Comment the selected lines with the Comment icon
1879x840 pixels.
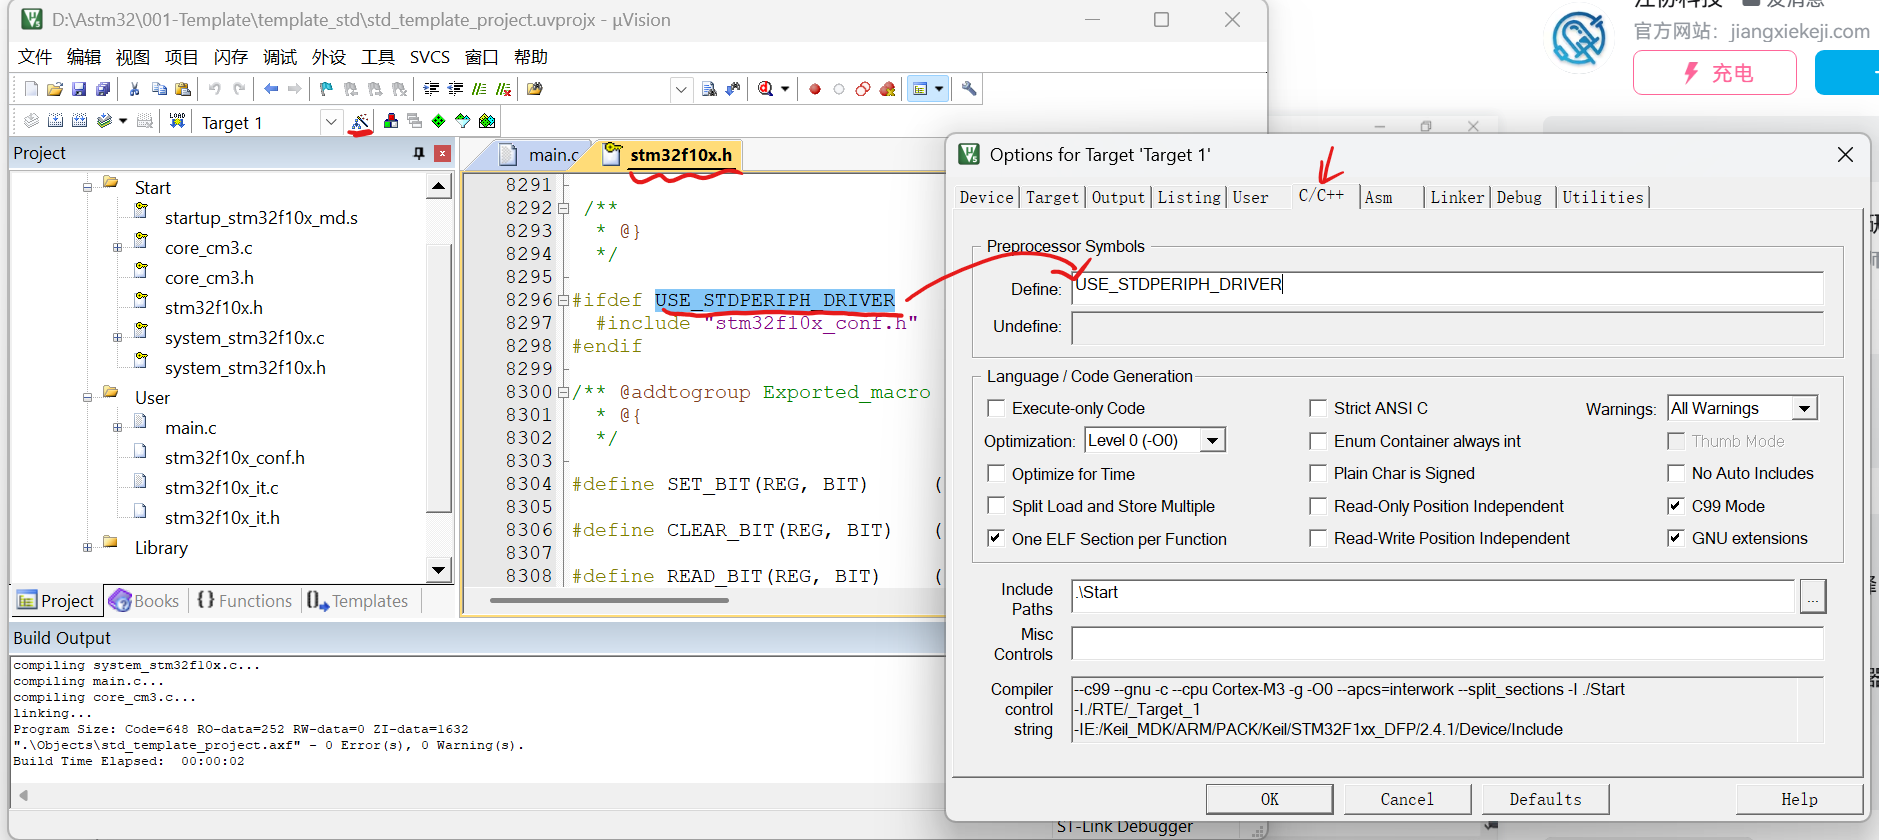(x=479, y=89)
